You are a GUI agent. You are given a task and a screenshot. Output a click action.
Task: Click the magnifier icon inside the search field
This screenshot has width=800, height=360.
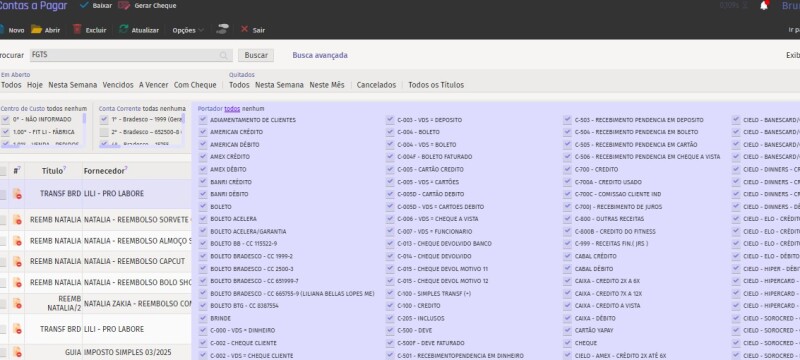pyautogui.click(x=223, y=55)
